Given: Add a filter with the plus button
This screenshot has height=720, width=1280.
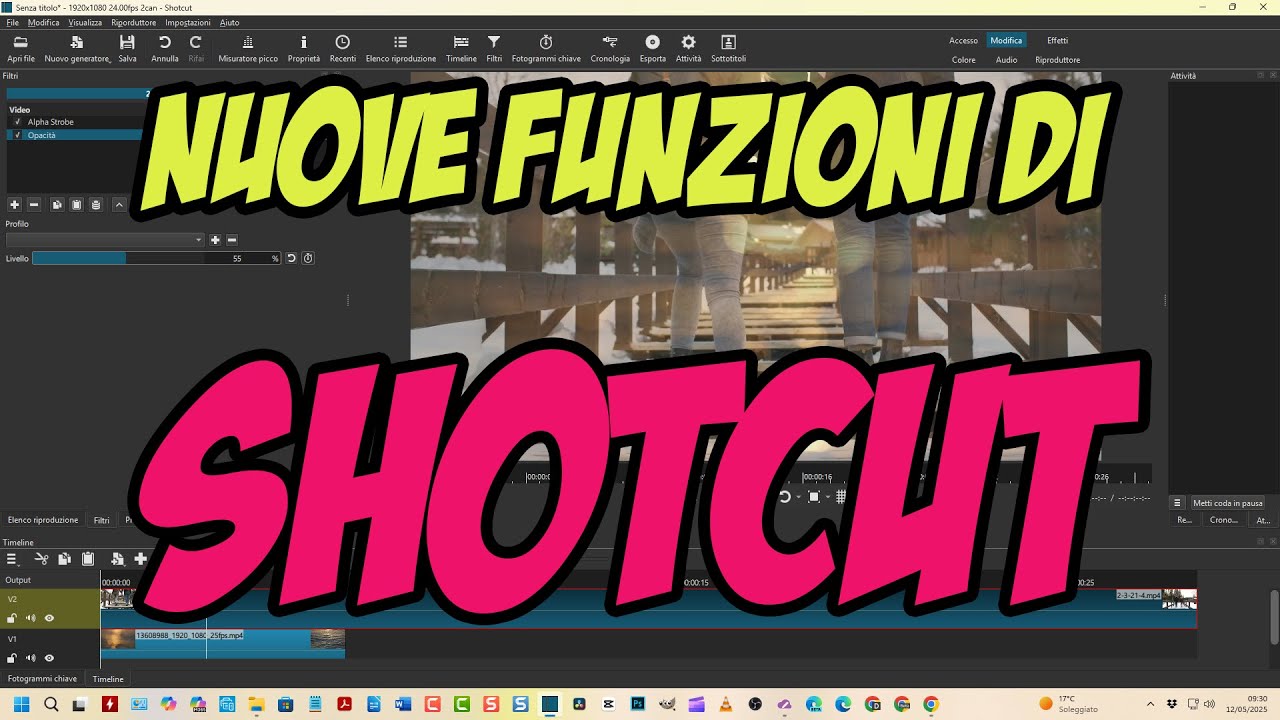Looking at the screenshot, I should click(x=14, y=204).
